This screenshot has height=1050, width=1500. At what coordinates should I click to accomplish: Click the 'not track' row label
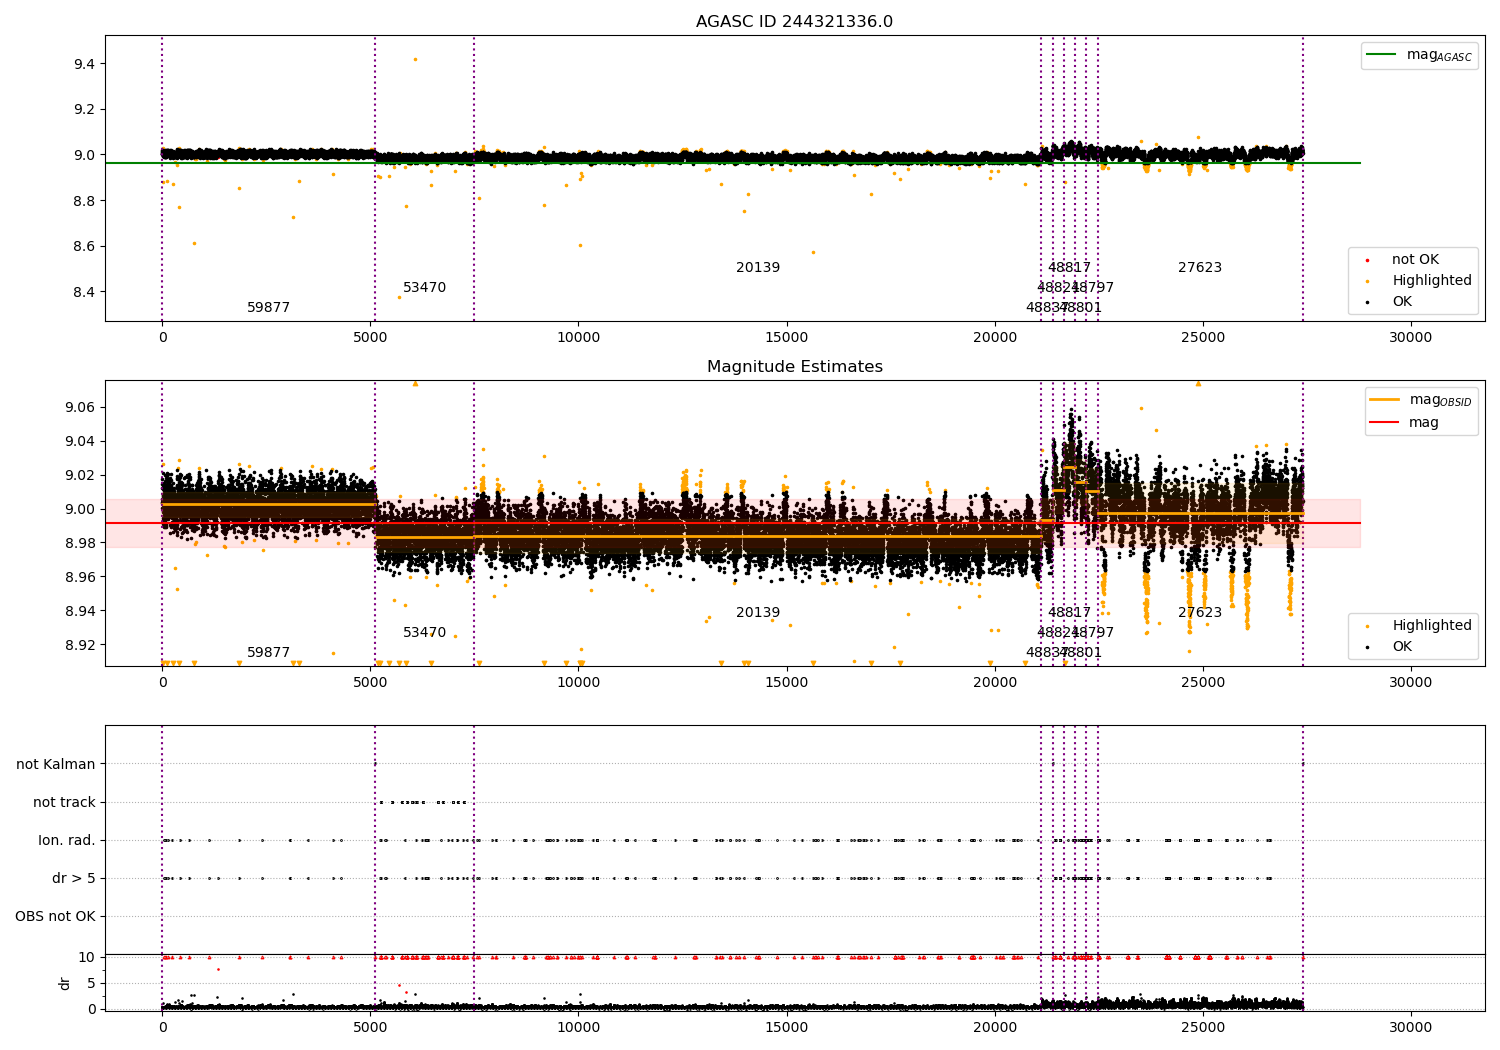64,803
